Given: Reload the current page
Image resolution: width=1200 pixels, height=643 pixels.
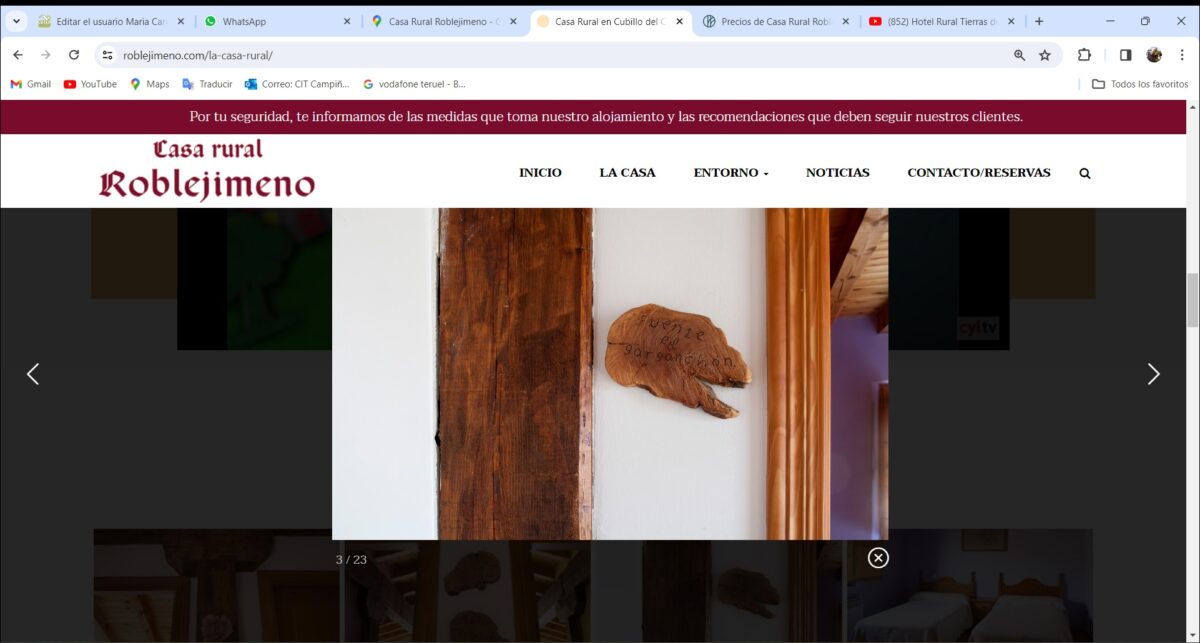Looking at the screenshot, I should [x=73, y=55].
